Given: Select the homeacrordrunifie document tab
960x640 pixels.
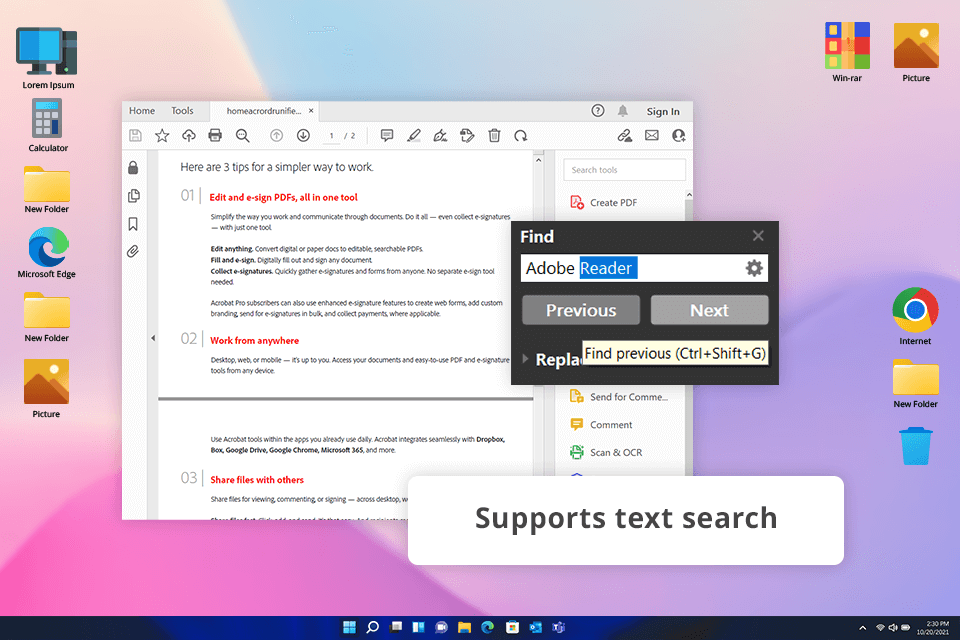Looking at the screenshot, I should pos(263,111).
